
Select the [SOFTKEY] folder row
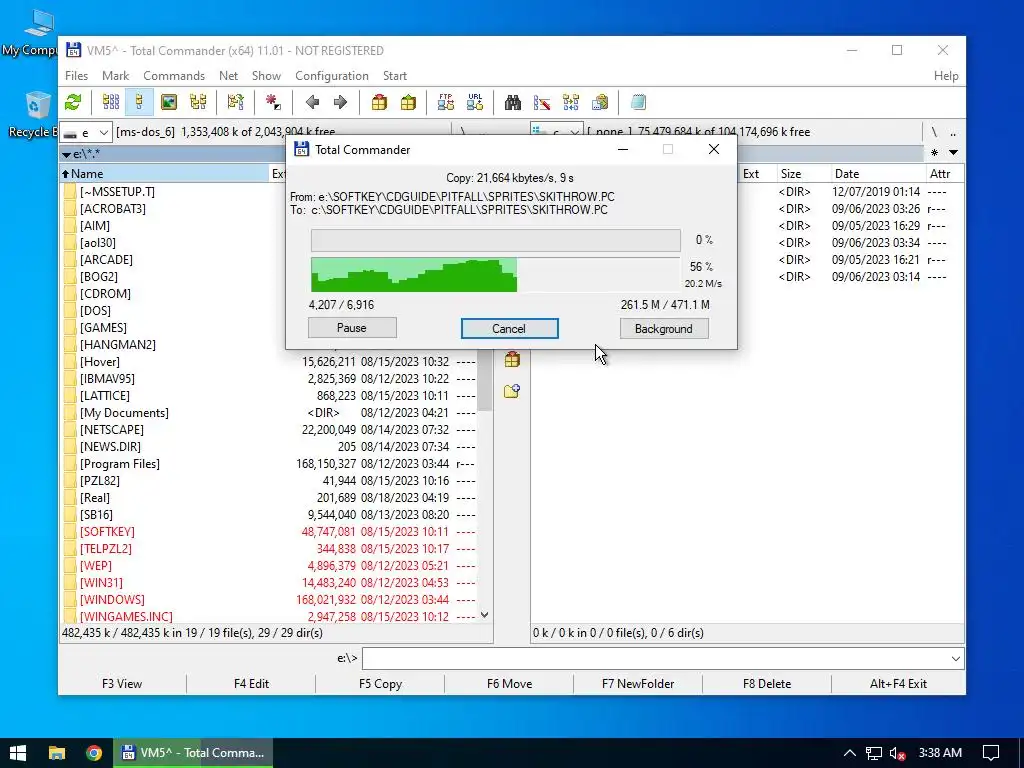point(269,532)
